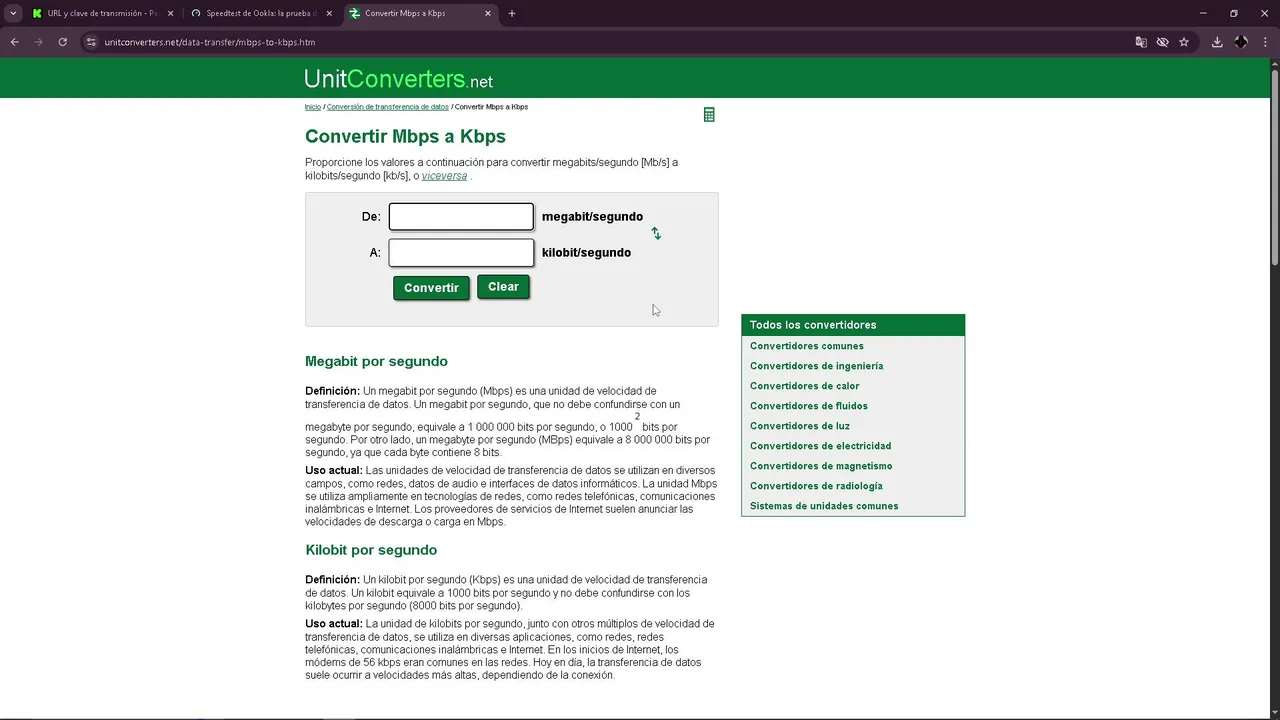Minimize the browser window

(1203, 14)
